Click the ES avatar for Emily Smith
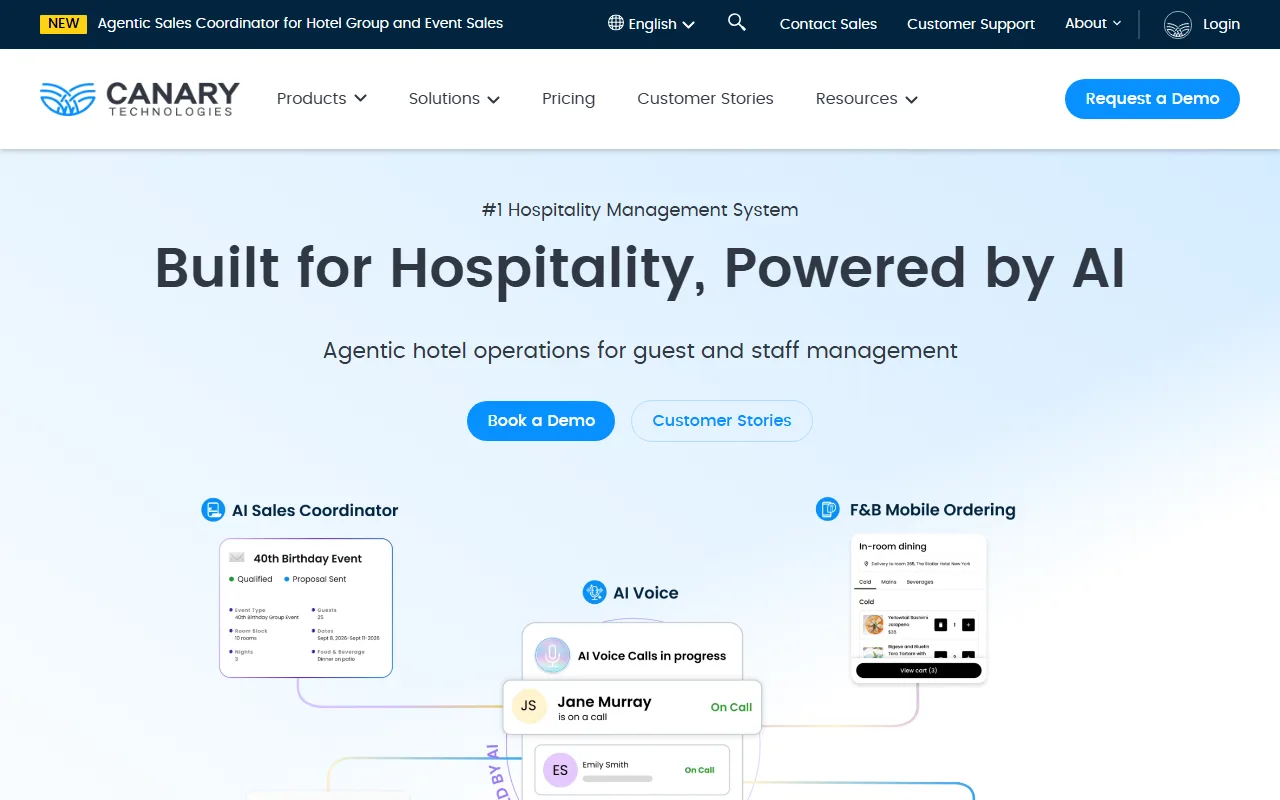The width and height of the screenshot is (1280, 800). pos(560,770)
